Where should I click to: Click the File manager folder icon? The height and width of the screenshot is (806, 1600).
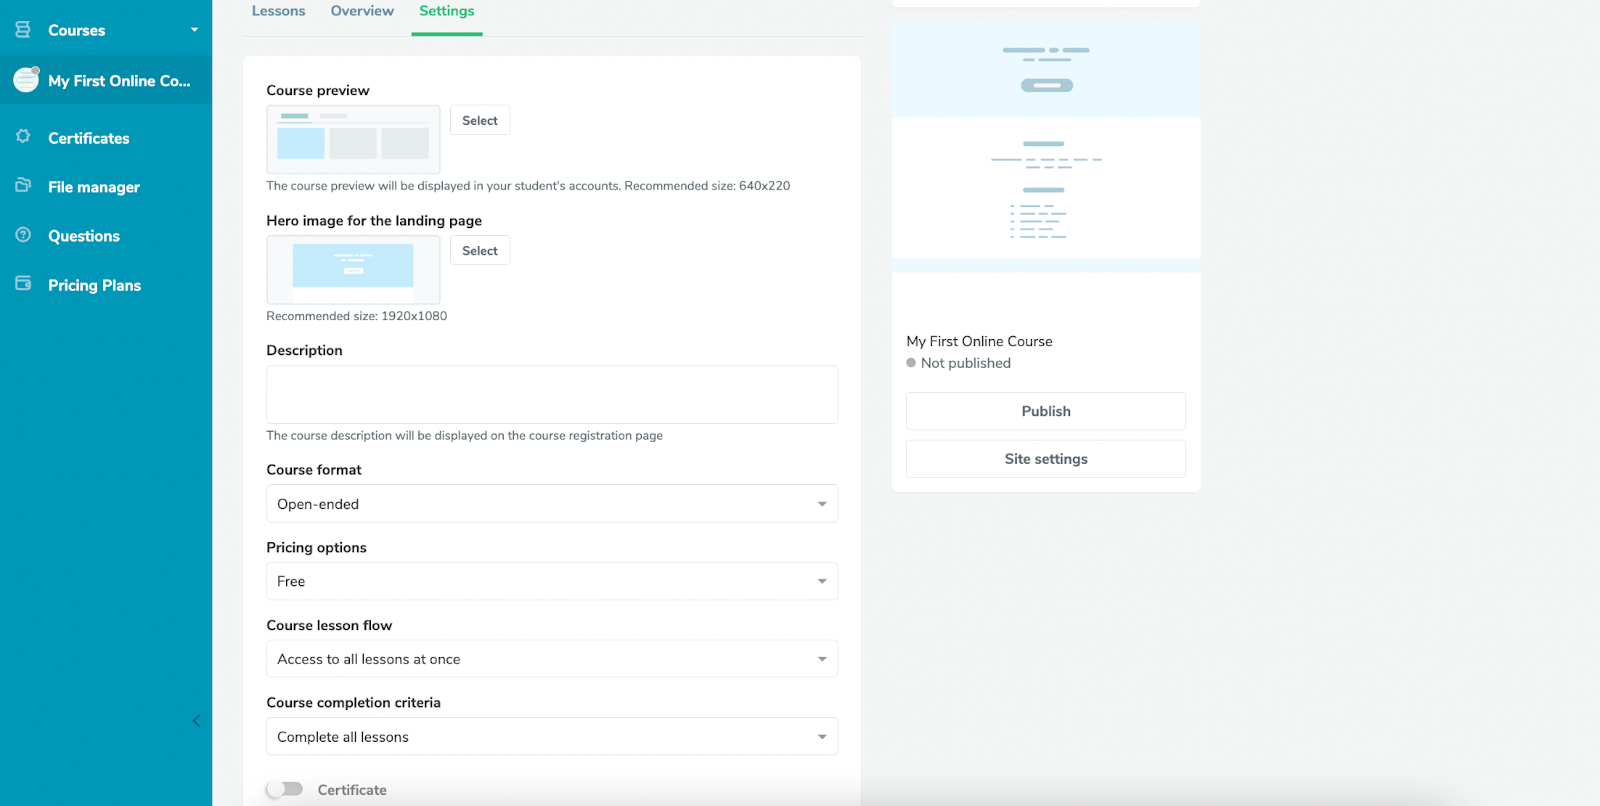click(x=23, y=185)
